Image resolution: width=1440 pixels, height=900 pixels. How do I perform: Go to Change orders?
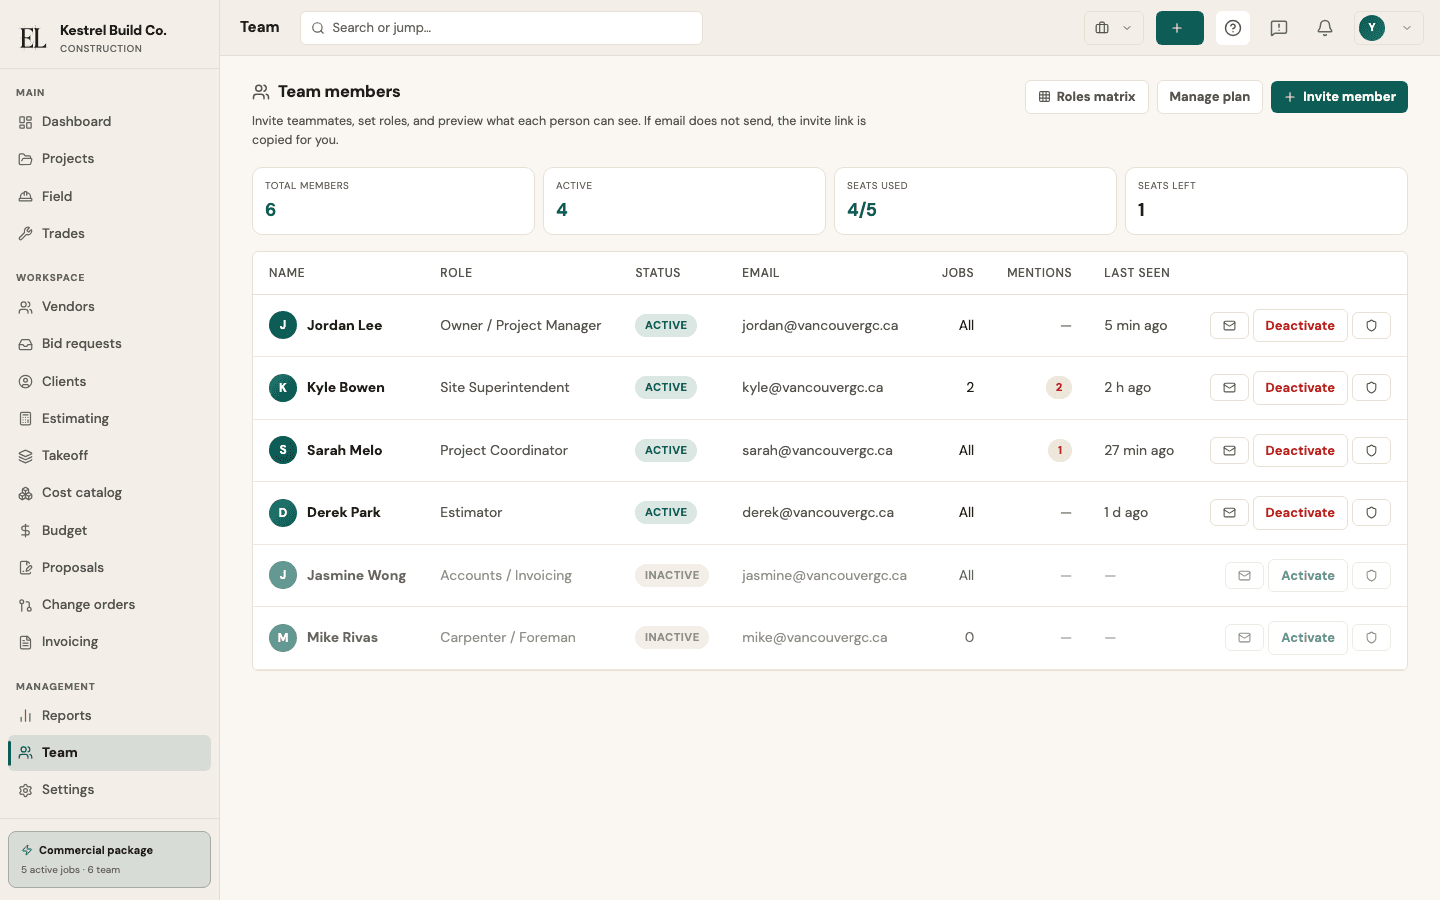(x=109, y=605)
